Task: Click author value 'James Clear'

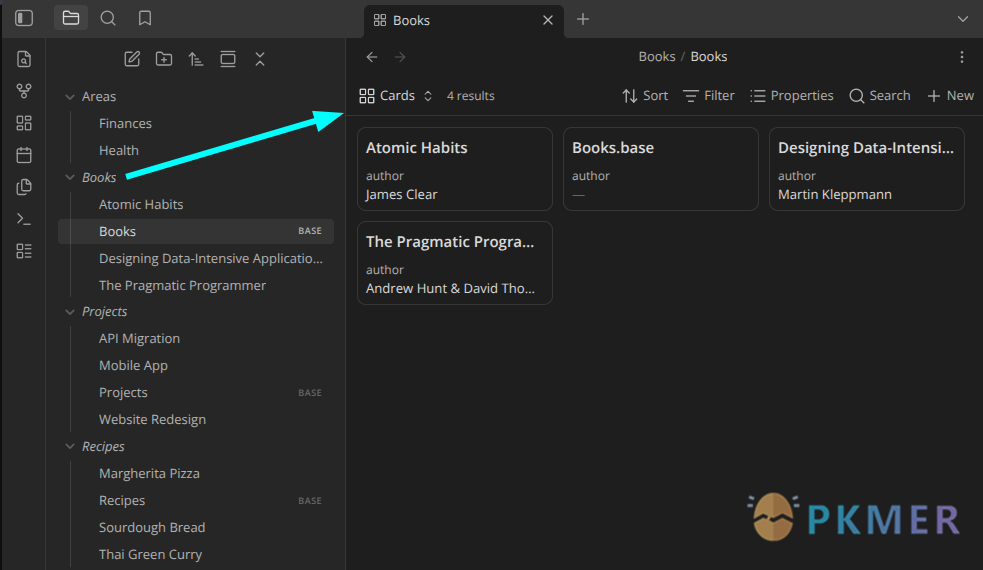Action: tap(401, 194)
